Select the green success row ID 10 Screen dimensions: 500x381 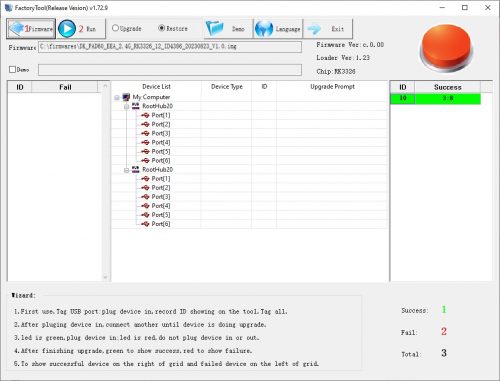pos(435,98)
